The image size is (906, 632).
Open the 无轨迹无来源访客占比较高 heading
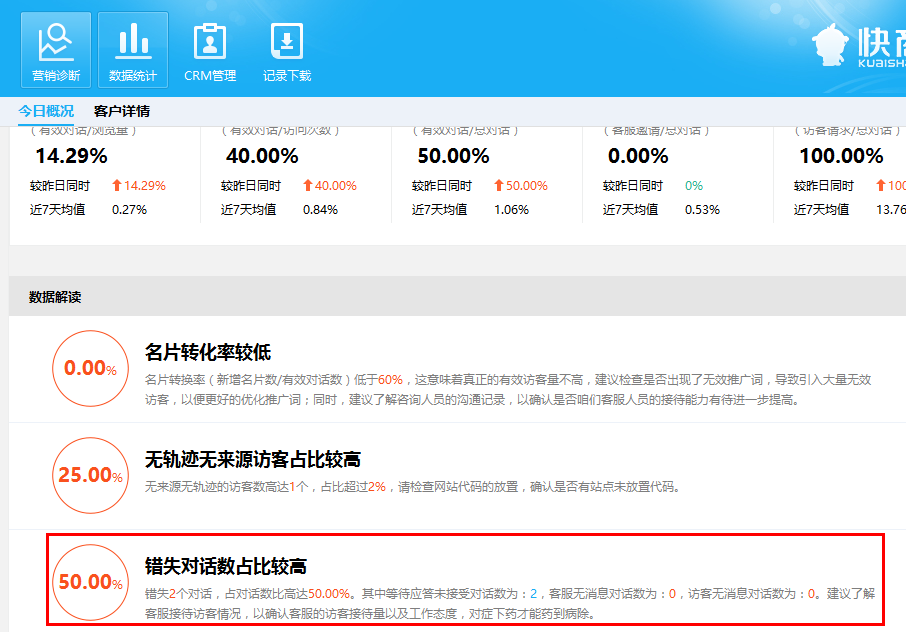pyautogui.click(x=253, y=460)
